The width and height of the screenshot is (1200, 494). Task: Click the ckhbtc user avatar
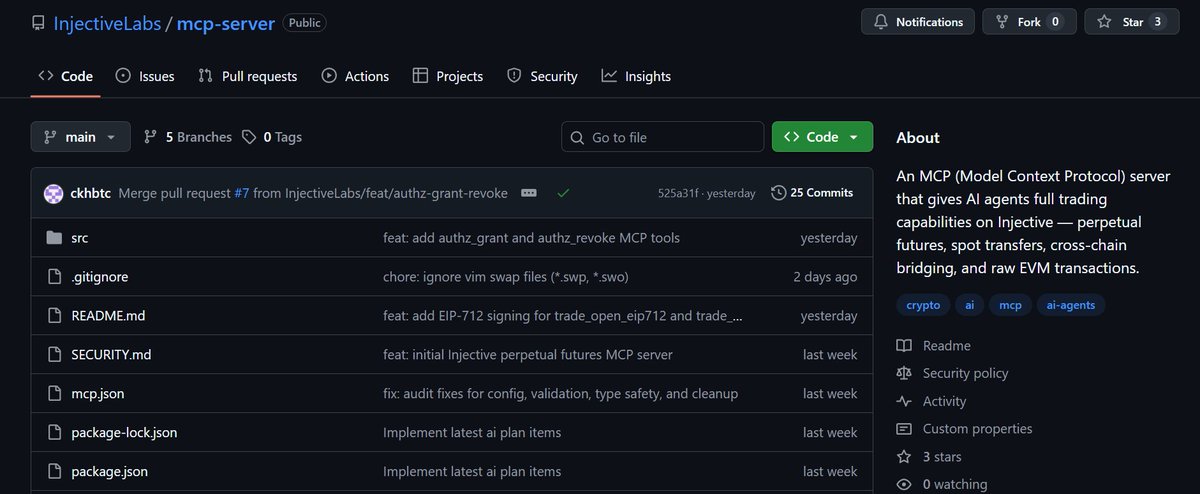54,193
